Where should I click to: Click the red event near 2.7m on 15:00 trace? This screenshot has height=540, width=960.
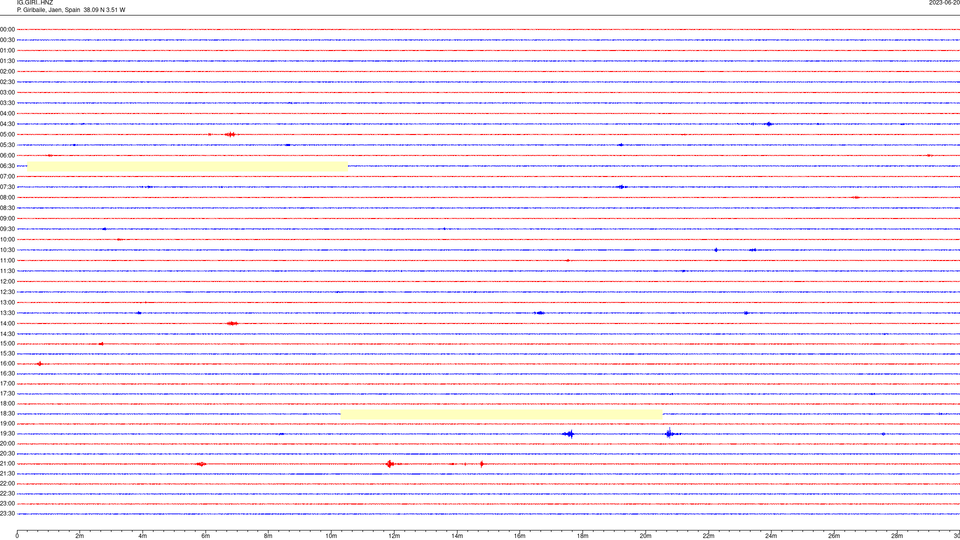(x=101, y=344)
